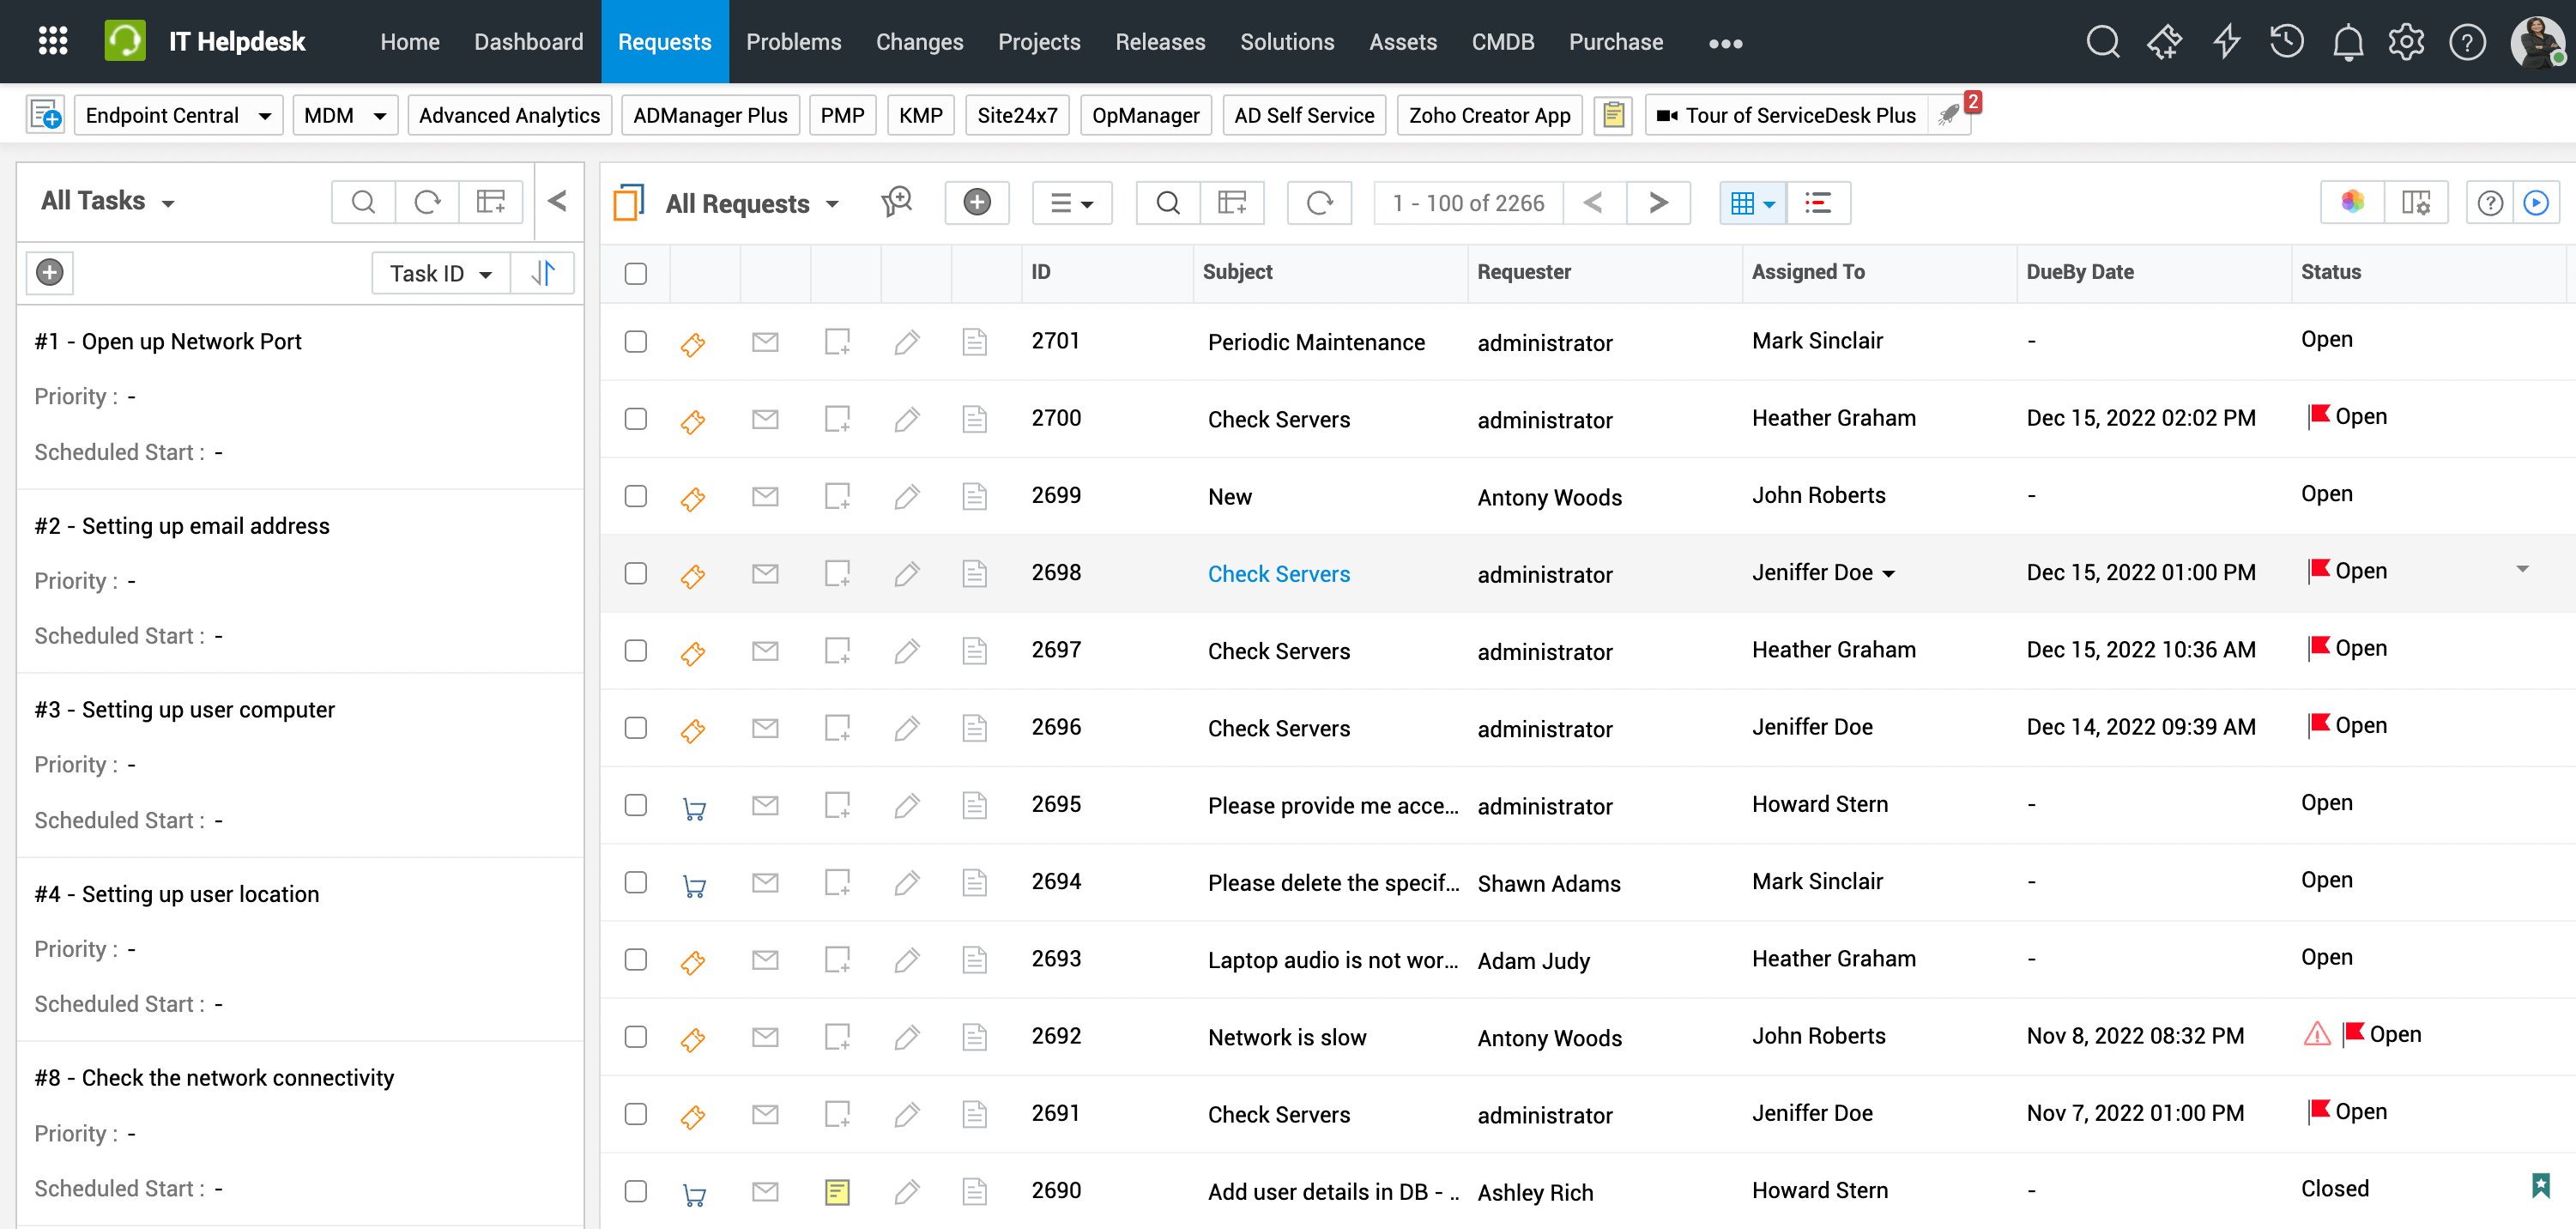Screen dimensions: 2576x1229
Task: Click the Advanced Analytics button
Action: pyautogui.click(x=509, y=116)
